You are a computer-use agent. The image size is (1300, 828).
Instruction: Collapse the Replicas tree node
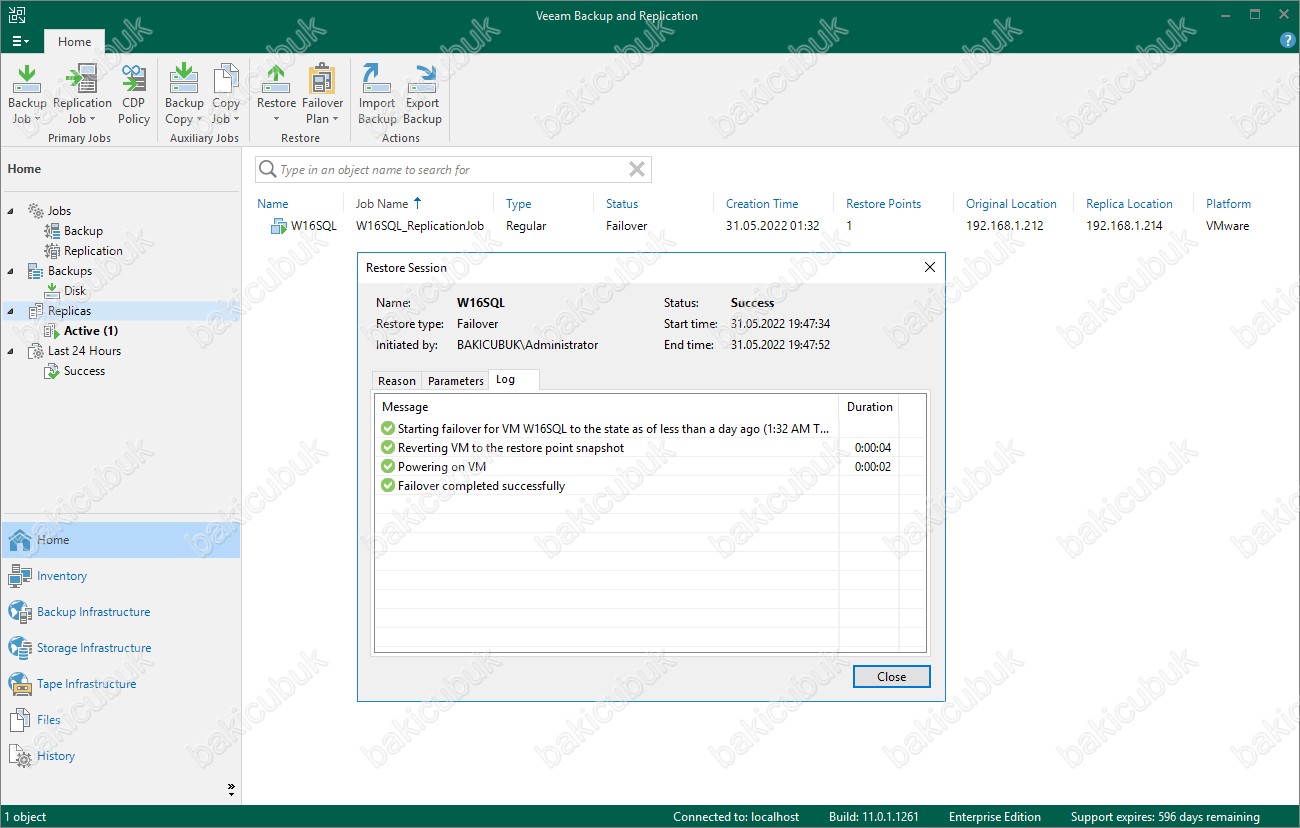click(12, 311)
